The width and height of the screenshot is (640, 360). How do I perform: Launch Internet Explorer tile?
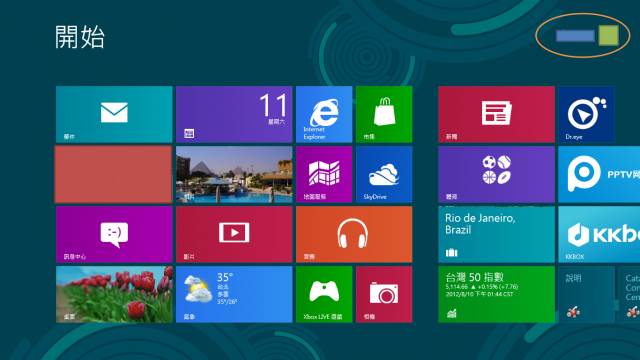[x=324, y=114]
